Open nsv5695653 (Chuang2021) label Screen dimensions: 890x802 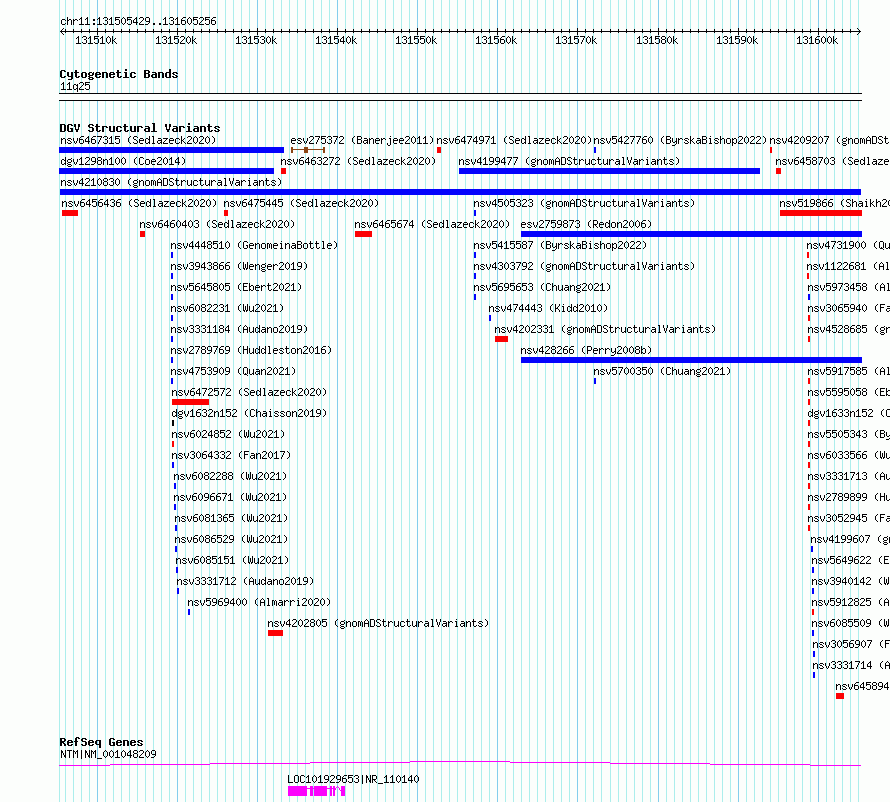point(542,287)
